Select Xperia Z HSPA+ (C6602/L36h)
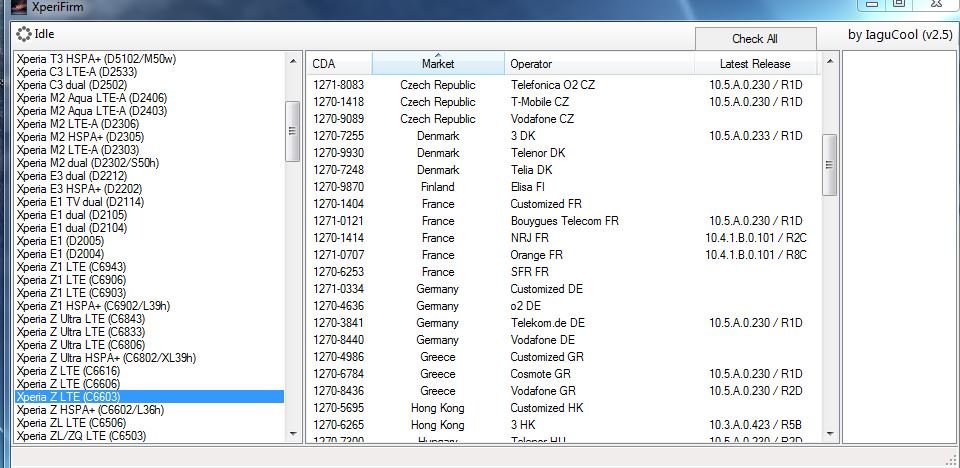Screen dimensions: 960x468 click(x=149, y=410)
